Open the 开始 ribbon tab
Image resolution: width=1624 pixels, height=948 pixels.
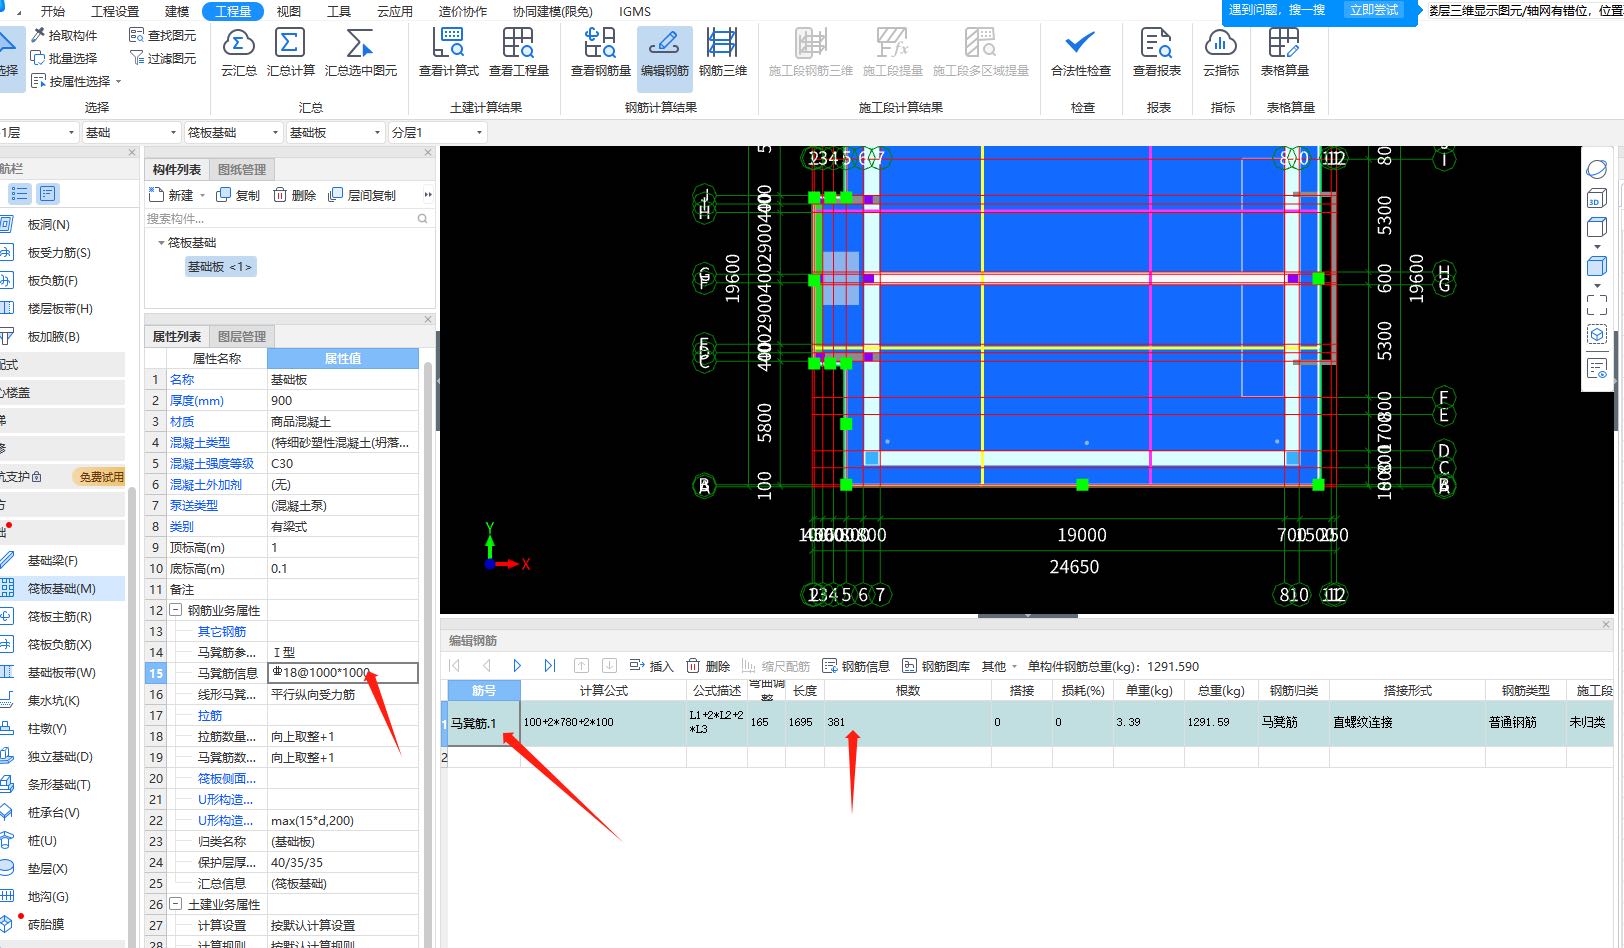(53, 11)
